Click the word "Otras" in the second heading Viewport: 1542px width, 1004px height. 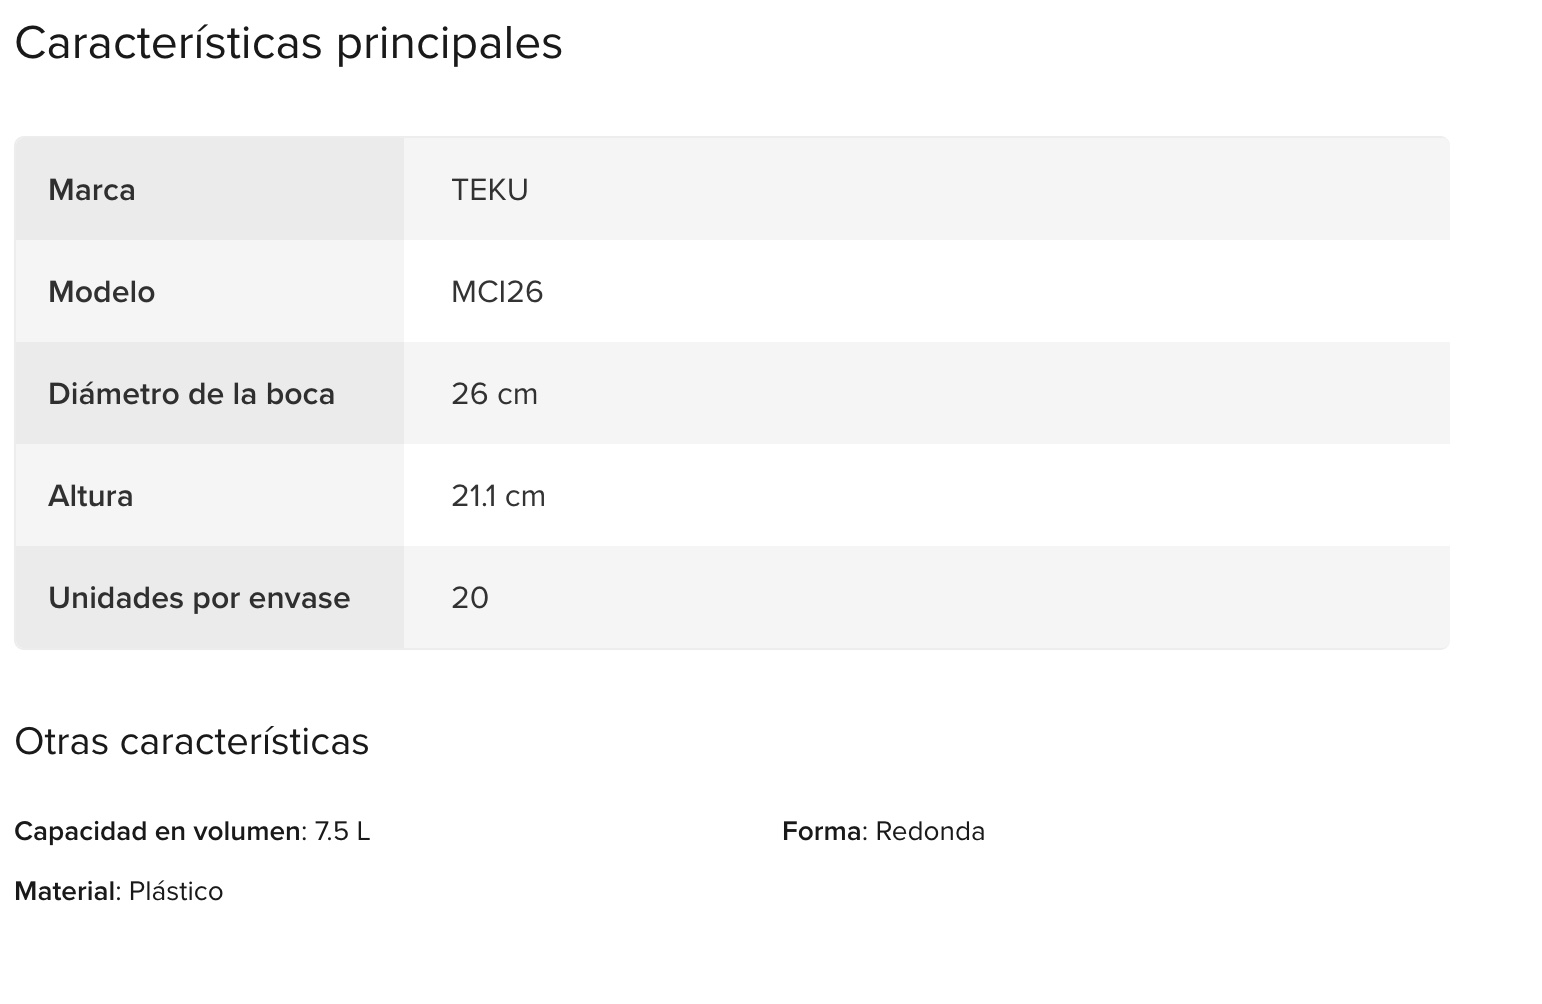(x=61, y=742)
